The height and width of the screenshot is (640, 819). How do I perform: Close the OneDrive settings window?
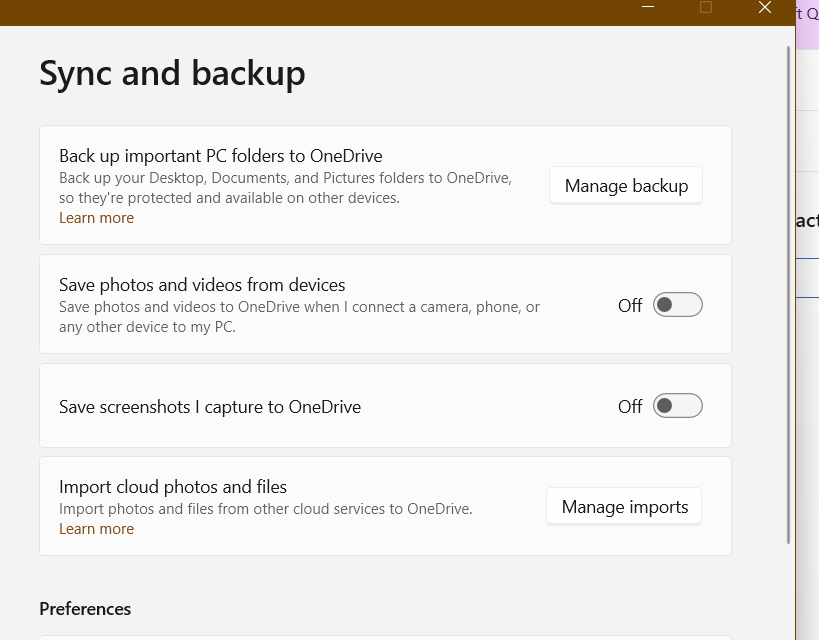pos(765,7)
